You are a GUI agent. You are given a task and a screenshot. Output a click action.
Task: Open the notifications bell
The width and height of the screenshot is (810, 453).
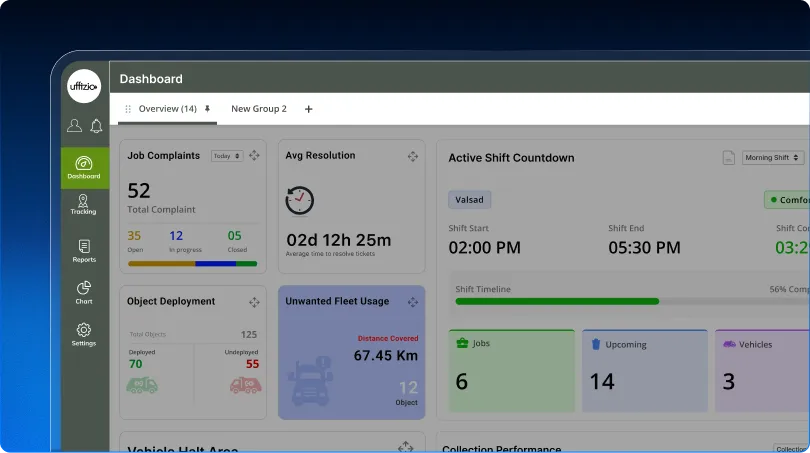96,126
